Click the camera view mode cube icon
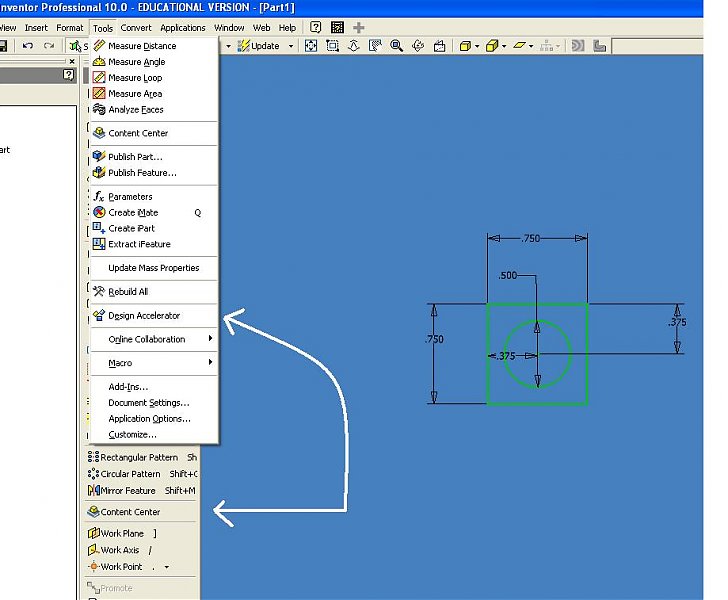Image resolution: width=728 pixels, height=600 pixels. [x=492, y=46]
